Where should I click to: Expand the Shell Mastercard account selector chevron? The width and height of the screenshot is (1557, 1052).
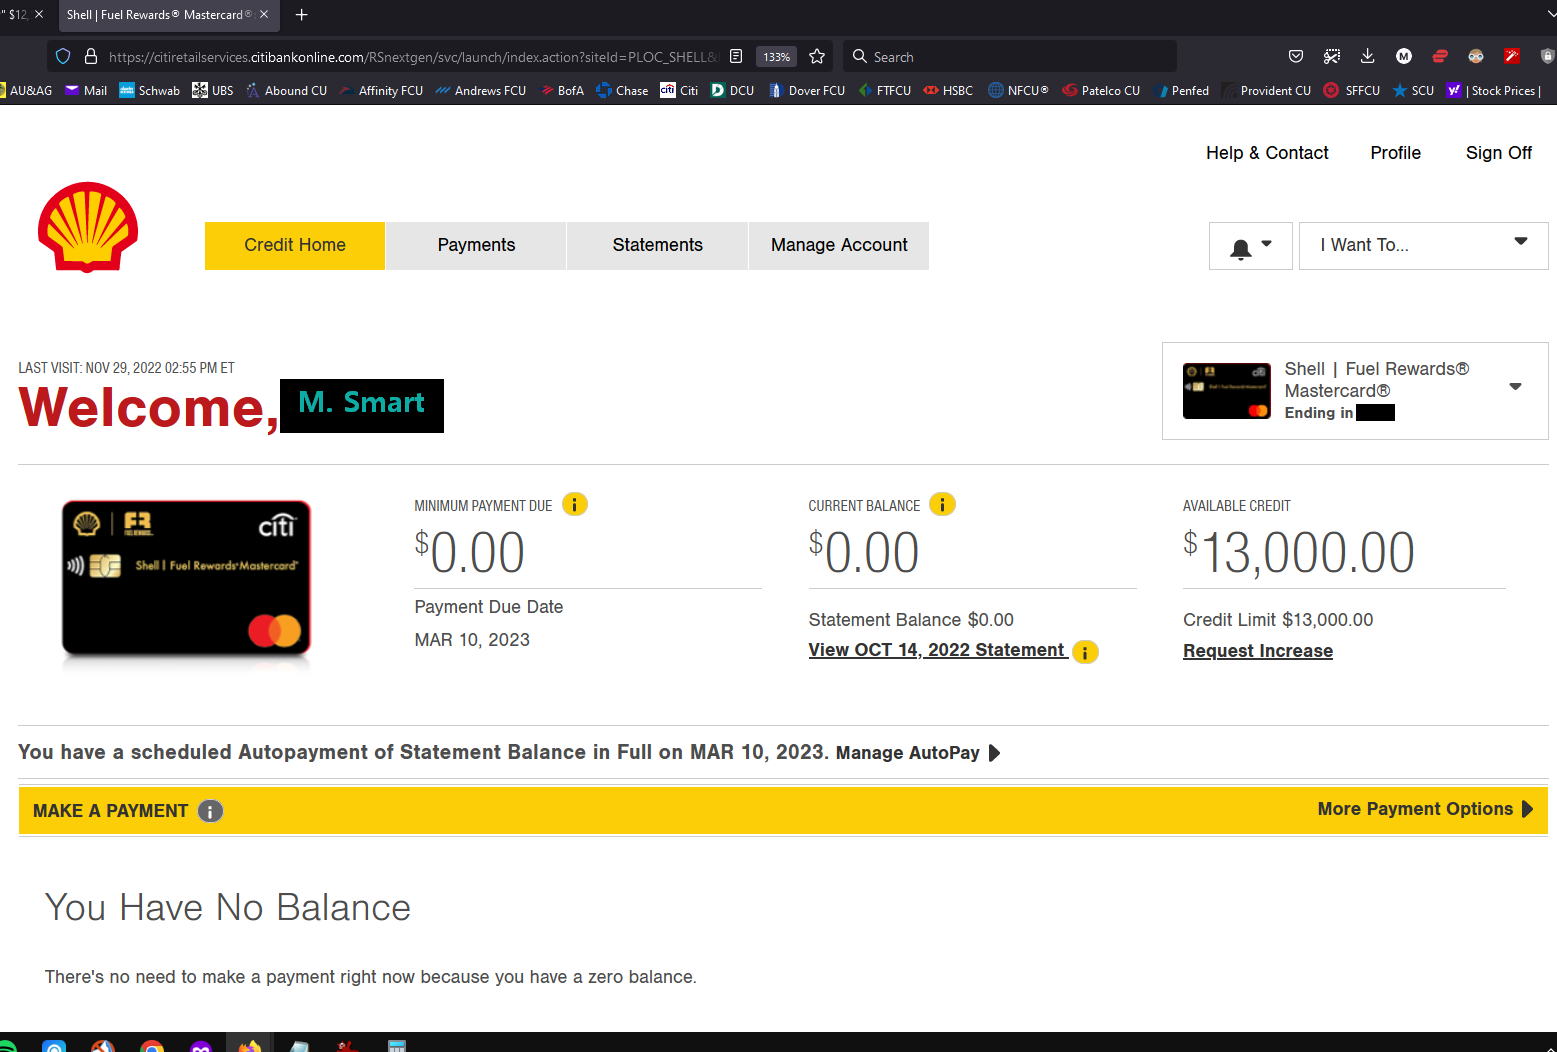click(x=1515, y=386)
